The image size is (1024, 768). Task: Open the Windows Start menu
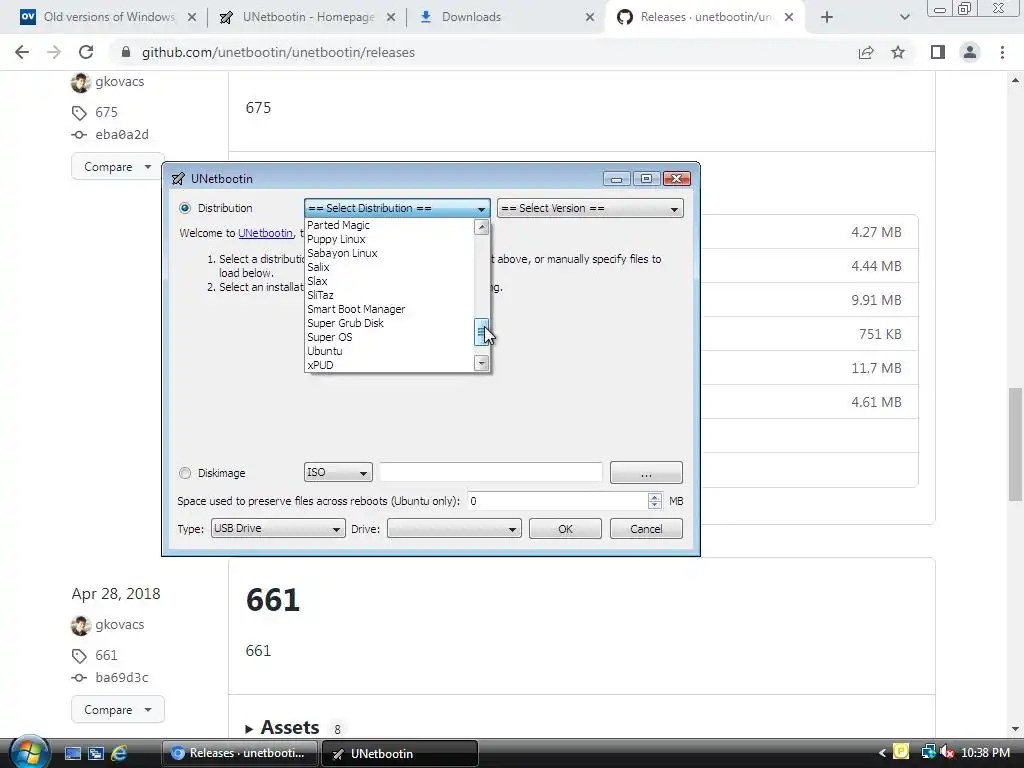[28, 752]
